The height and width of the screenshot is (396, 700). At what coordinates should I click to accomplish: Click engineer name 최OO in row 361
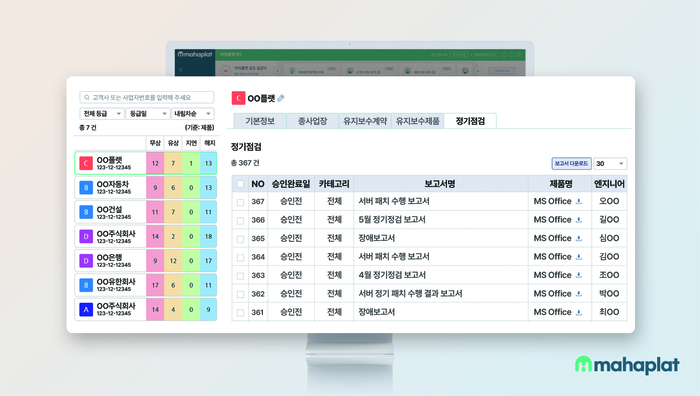609,312
